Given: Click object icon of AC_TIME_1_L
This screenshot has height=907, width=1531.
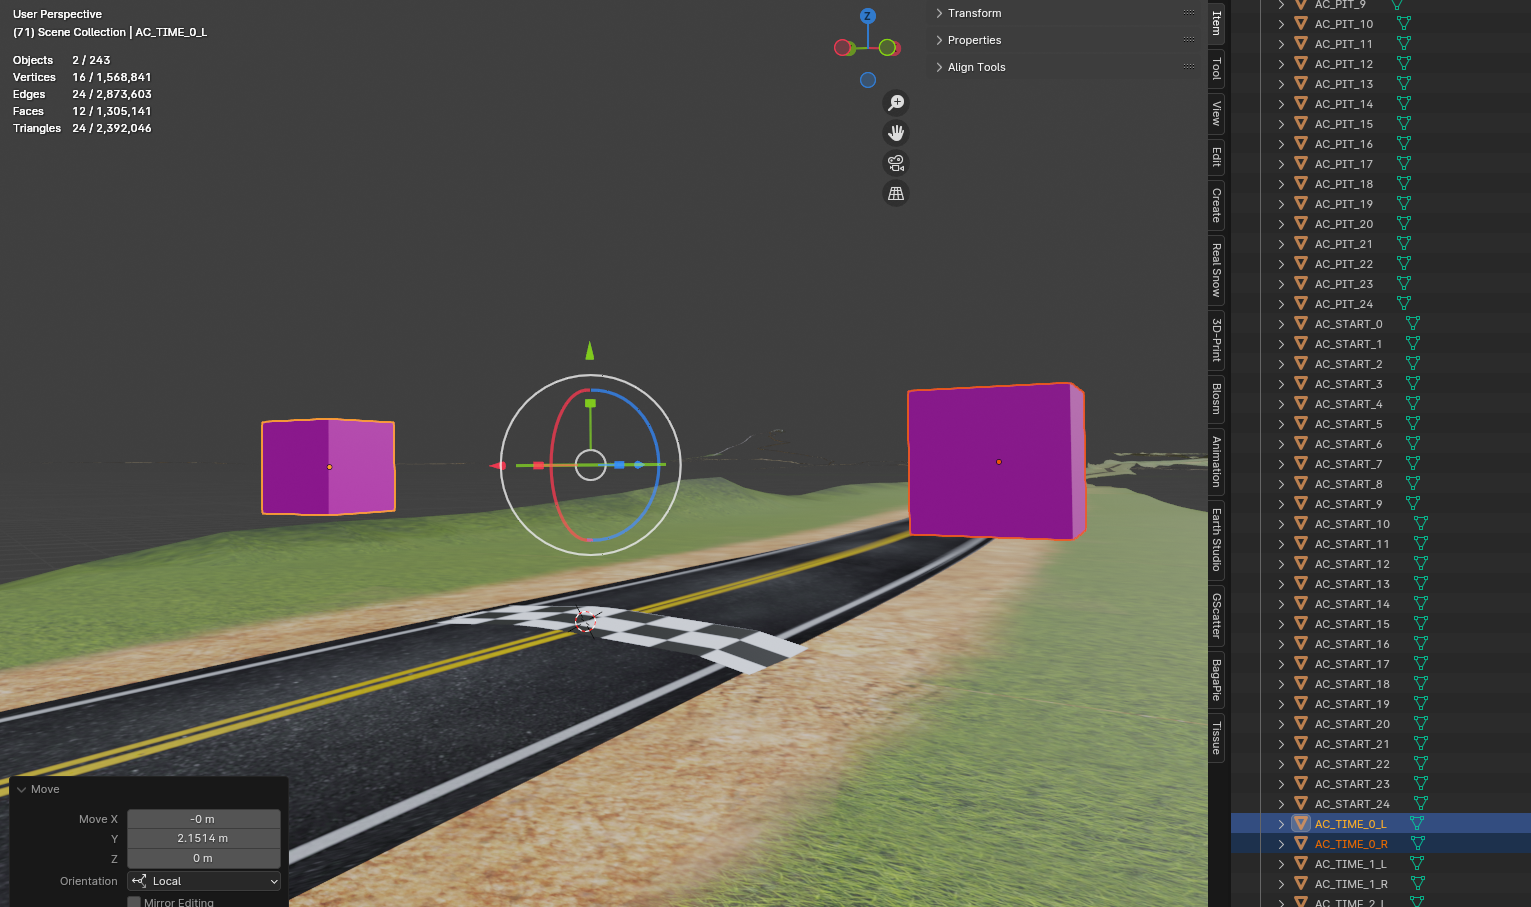Looking at the screenshot, I should 1301,863.
